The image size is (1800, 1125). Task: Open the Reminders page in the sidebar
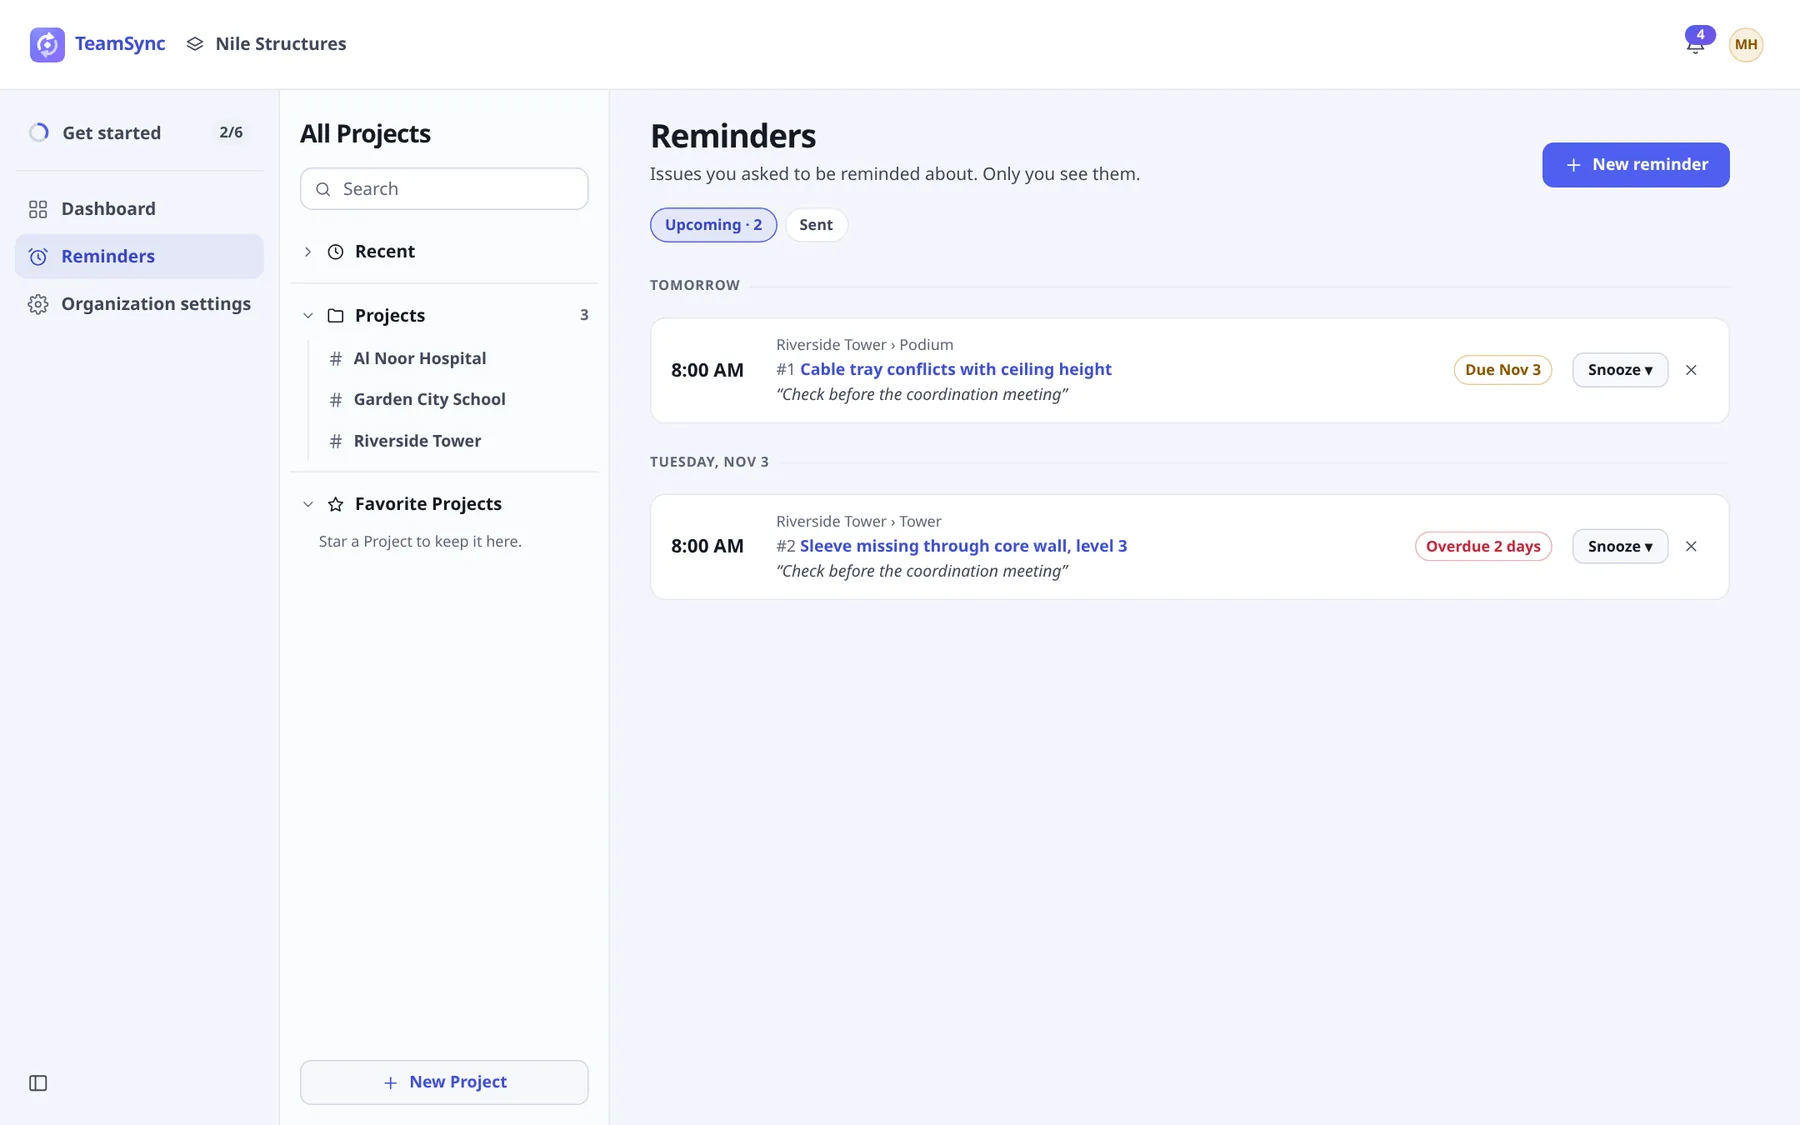click(139, 257)
